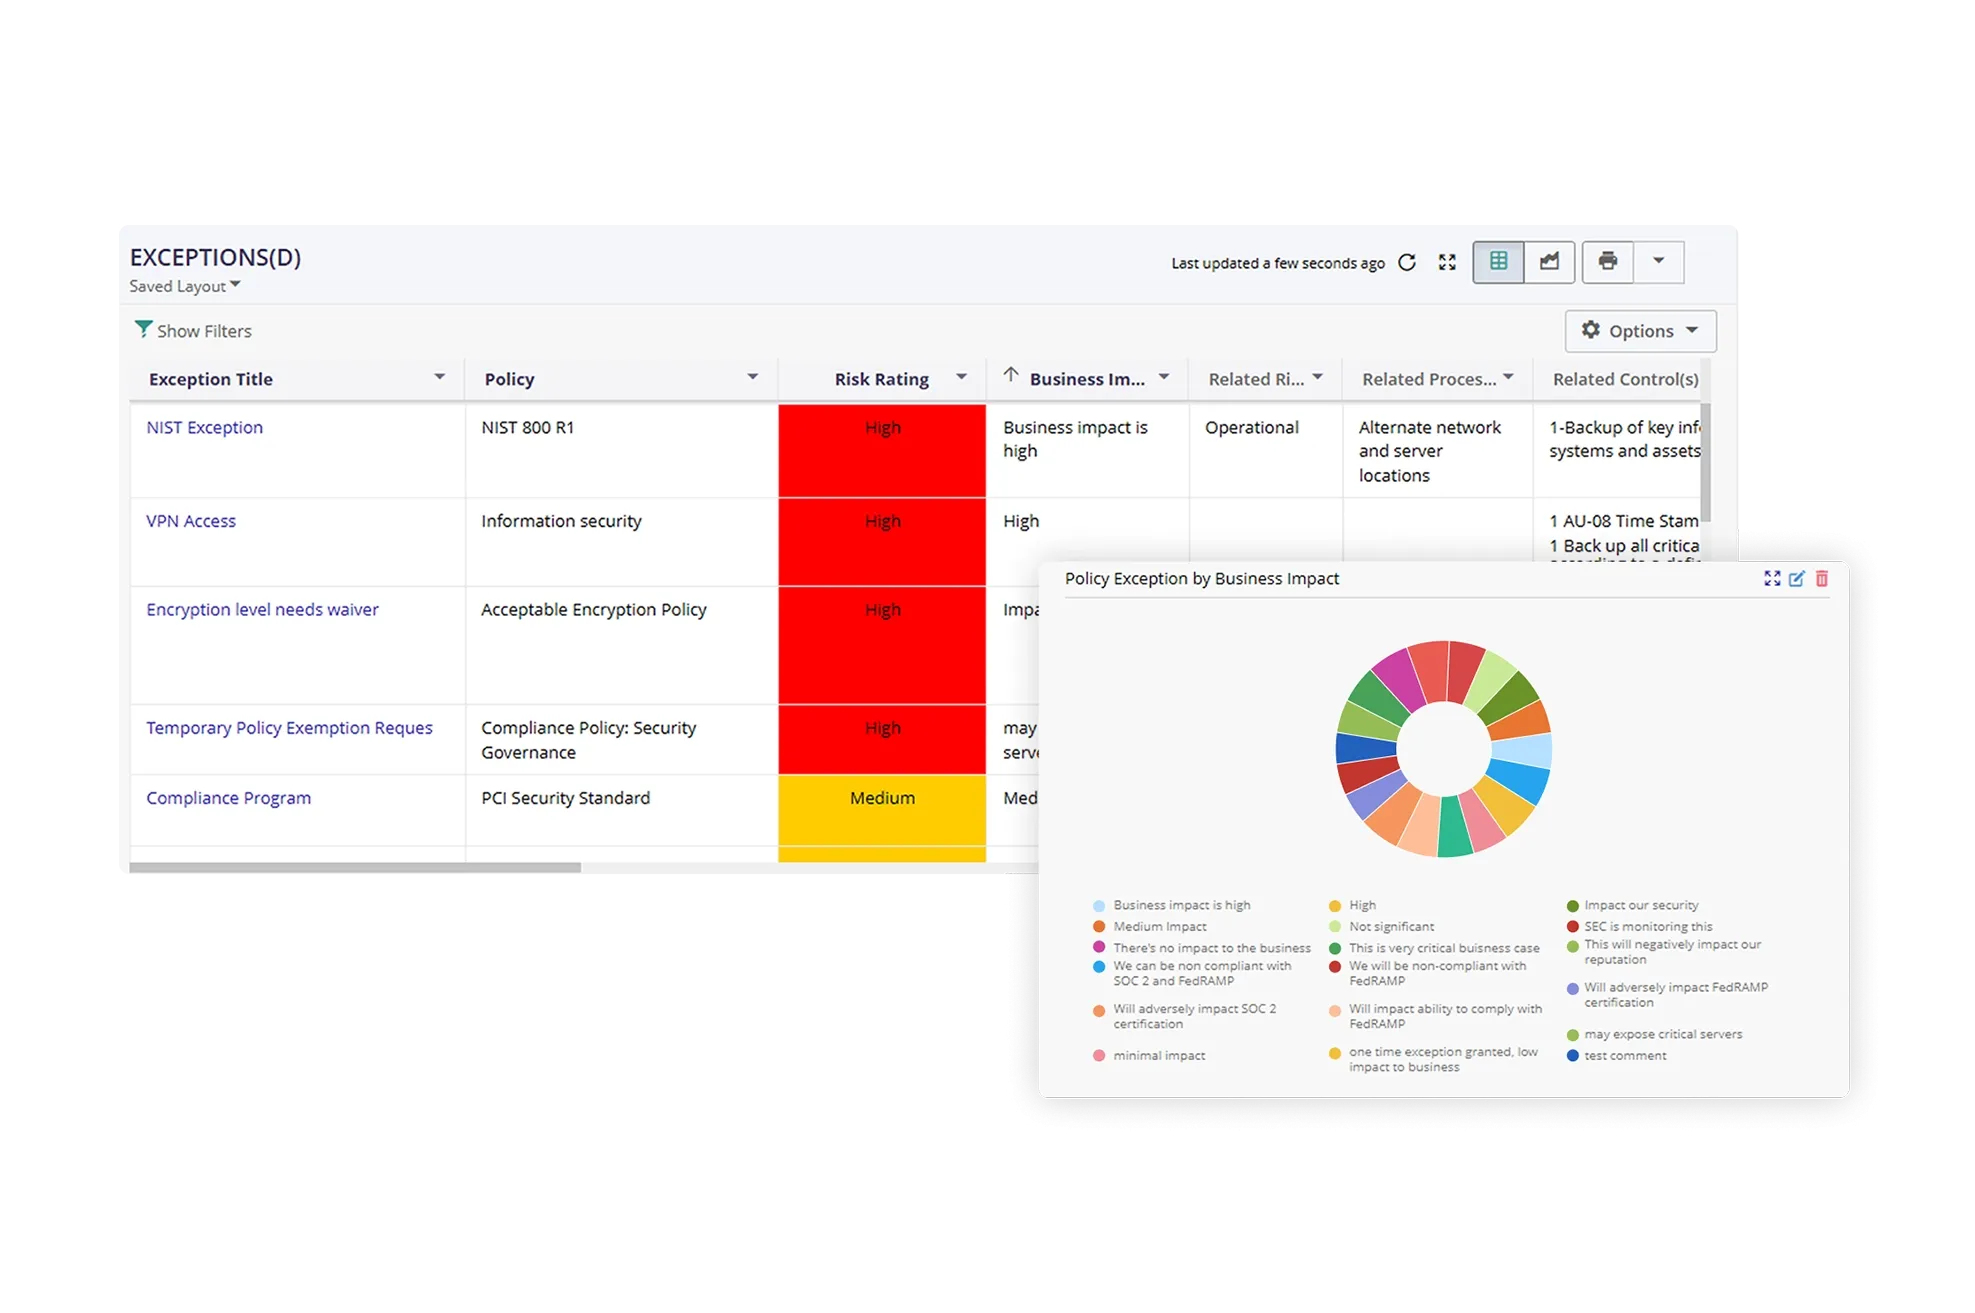This screenshot has width=1975, height=1313.
Task: Switch to the table grid view
Action: tap(1498, 261)
